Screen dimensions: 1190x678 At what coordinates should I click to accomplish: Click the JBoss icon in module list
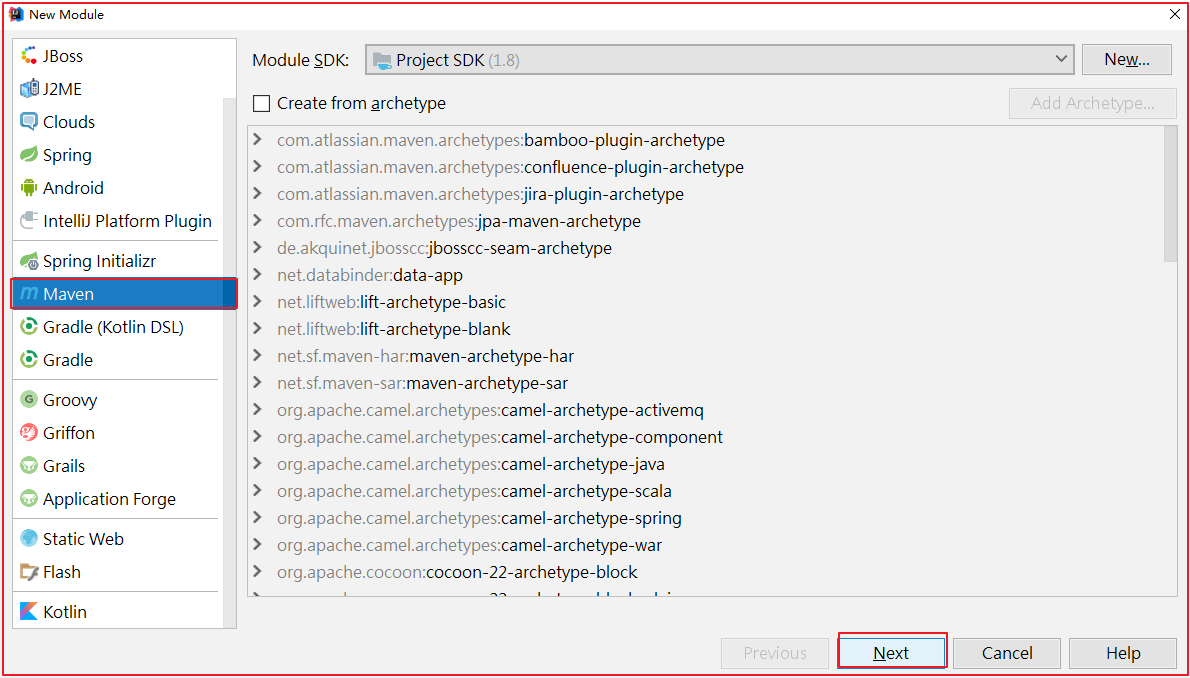28,56
